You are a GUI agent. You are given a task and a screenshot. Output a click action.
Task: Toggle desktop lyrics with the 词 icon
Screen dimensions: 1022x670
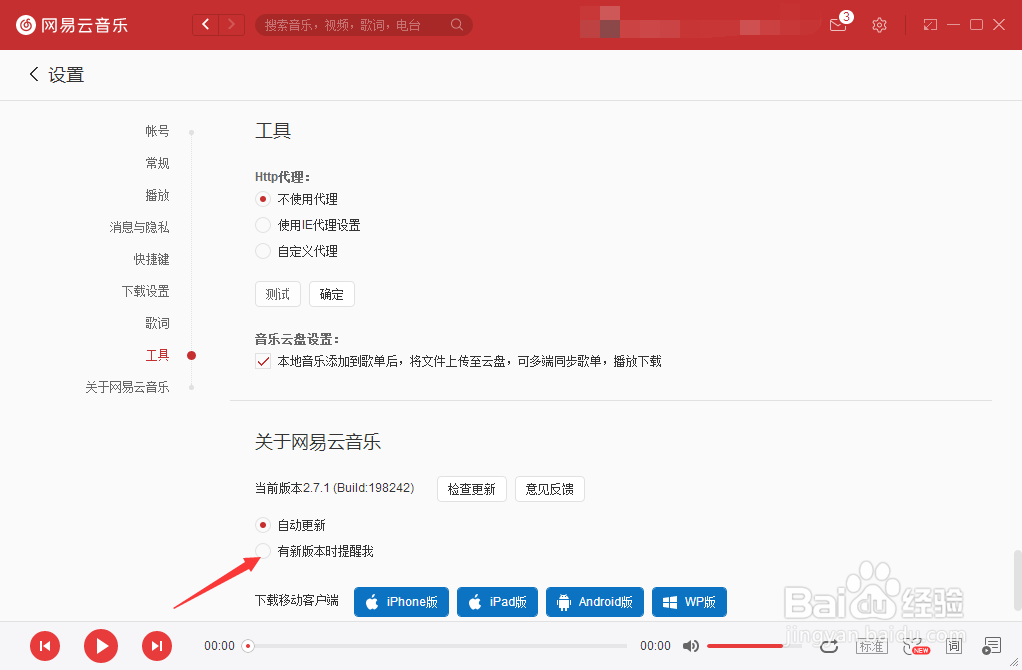(x=954, y=646)
